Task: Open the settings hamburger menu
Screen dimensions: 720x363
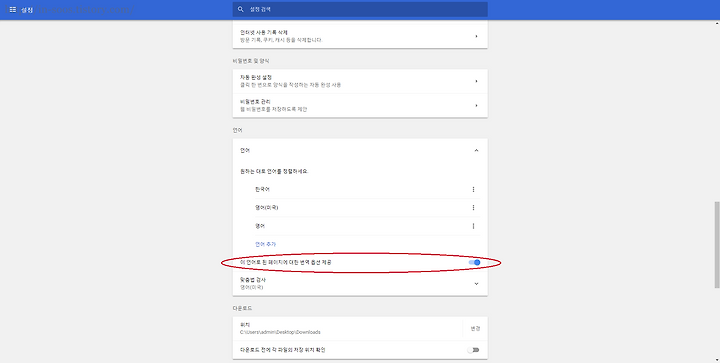Action: coord(13,9)
